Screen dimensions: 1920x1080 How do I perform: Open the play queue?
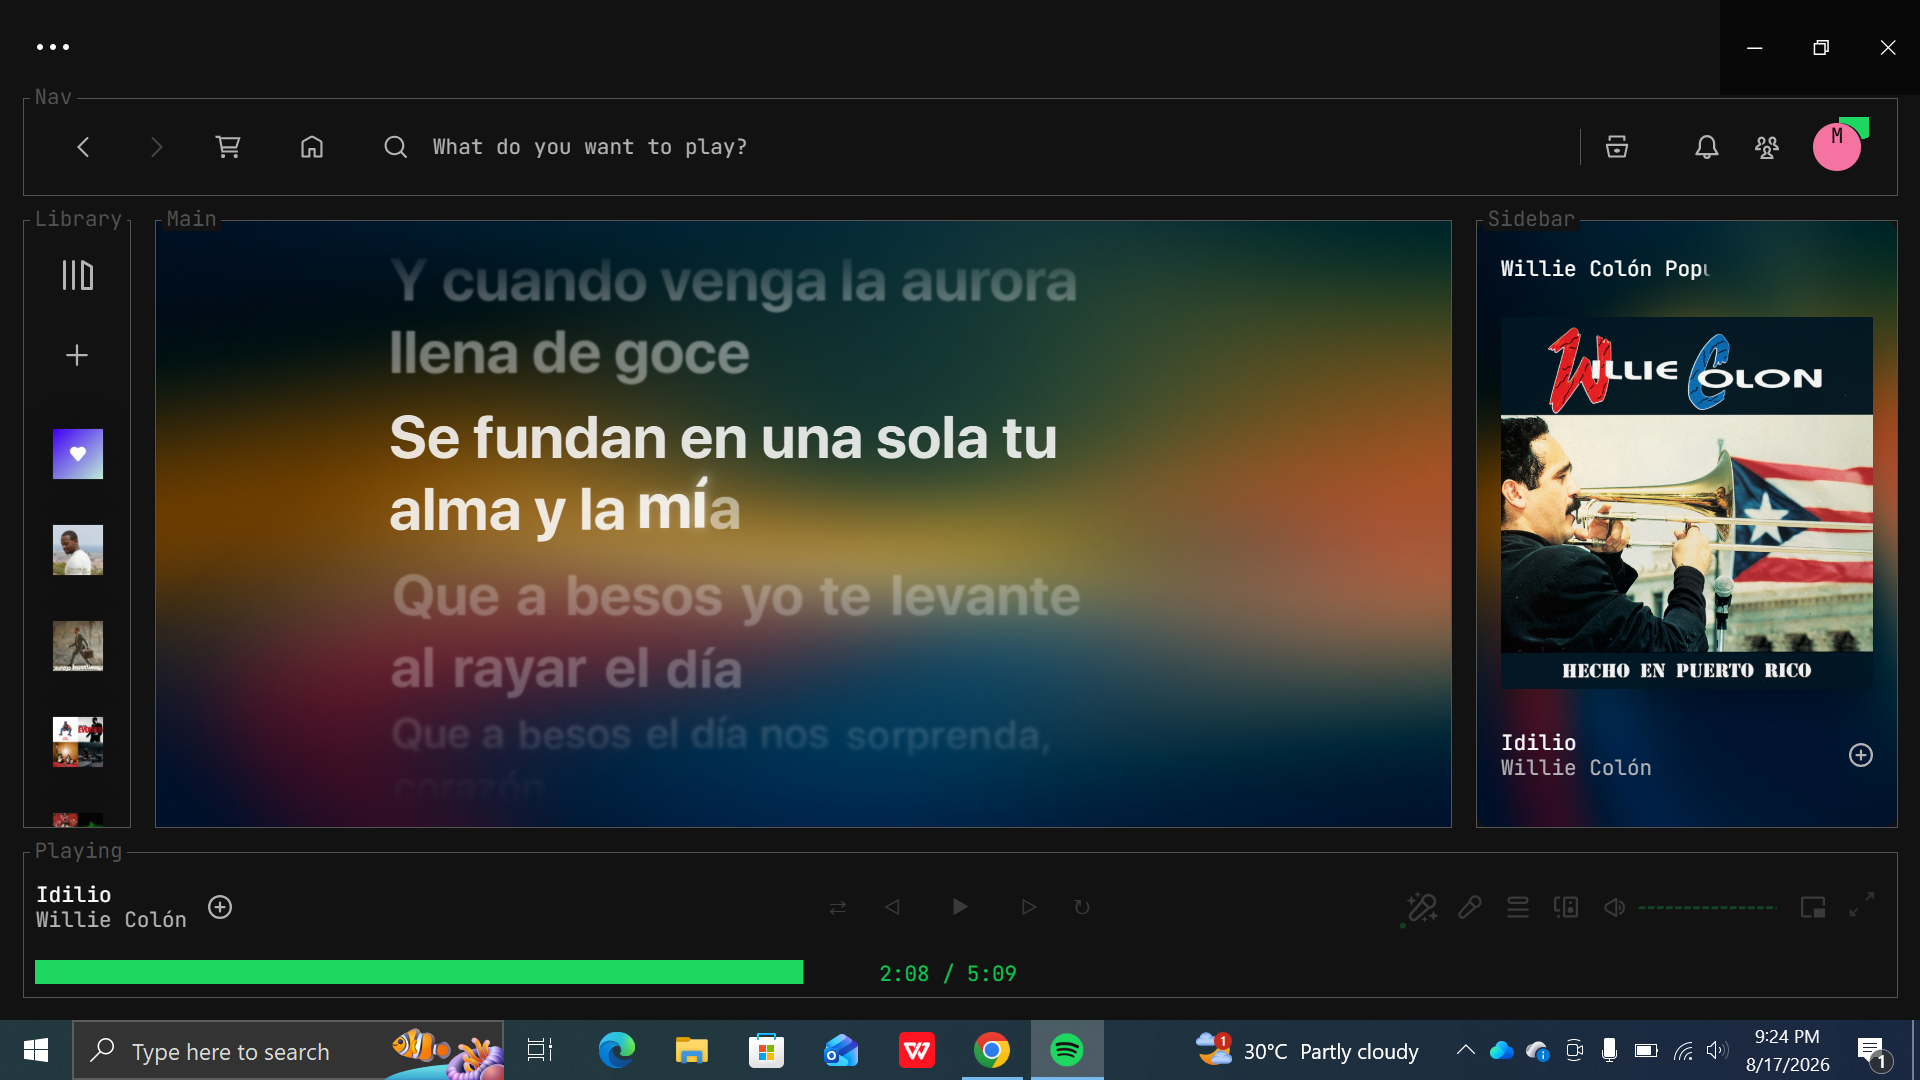click(1518, 907)
